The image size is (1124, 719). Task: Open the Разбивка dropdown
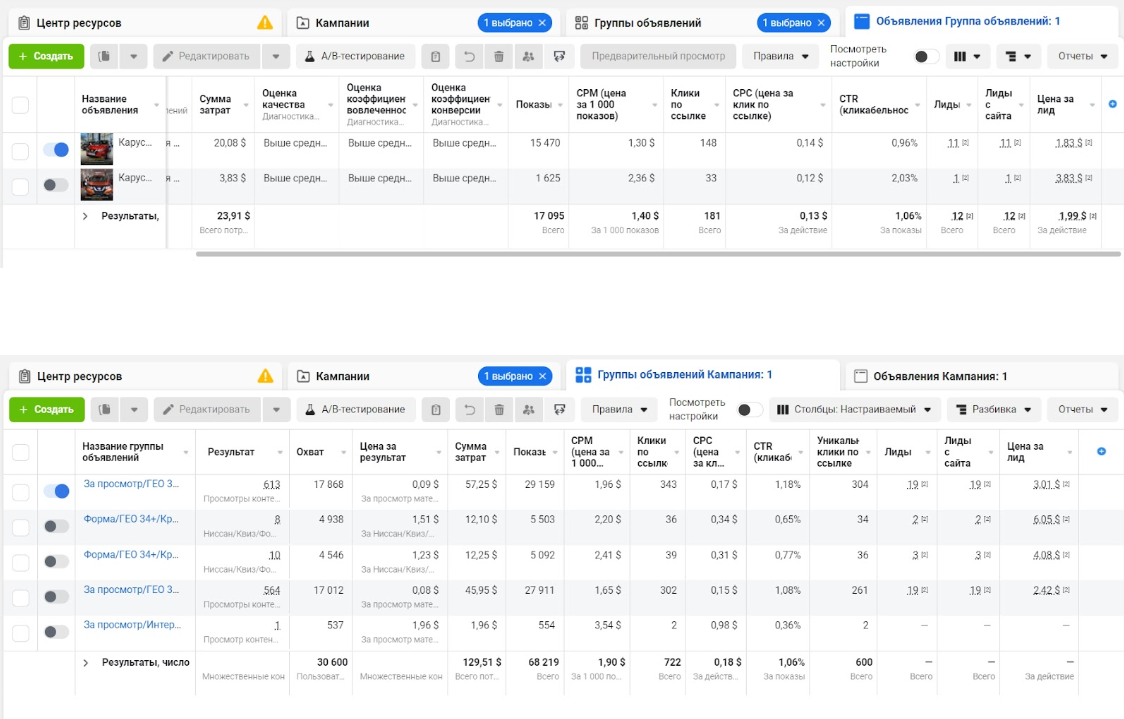(x=993, y=409)
